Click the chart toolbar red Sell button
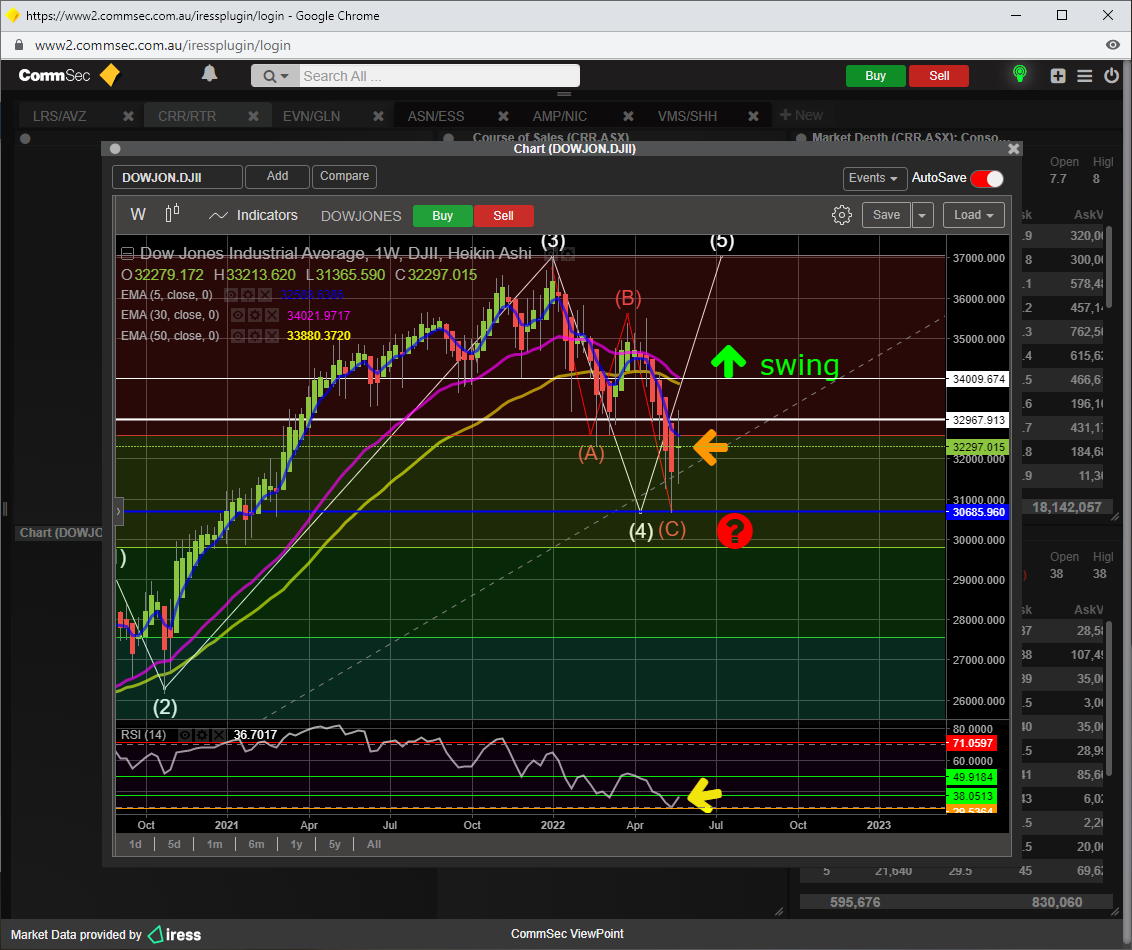Viewport: 1132px width, 950px height. tap(503, 216)
